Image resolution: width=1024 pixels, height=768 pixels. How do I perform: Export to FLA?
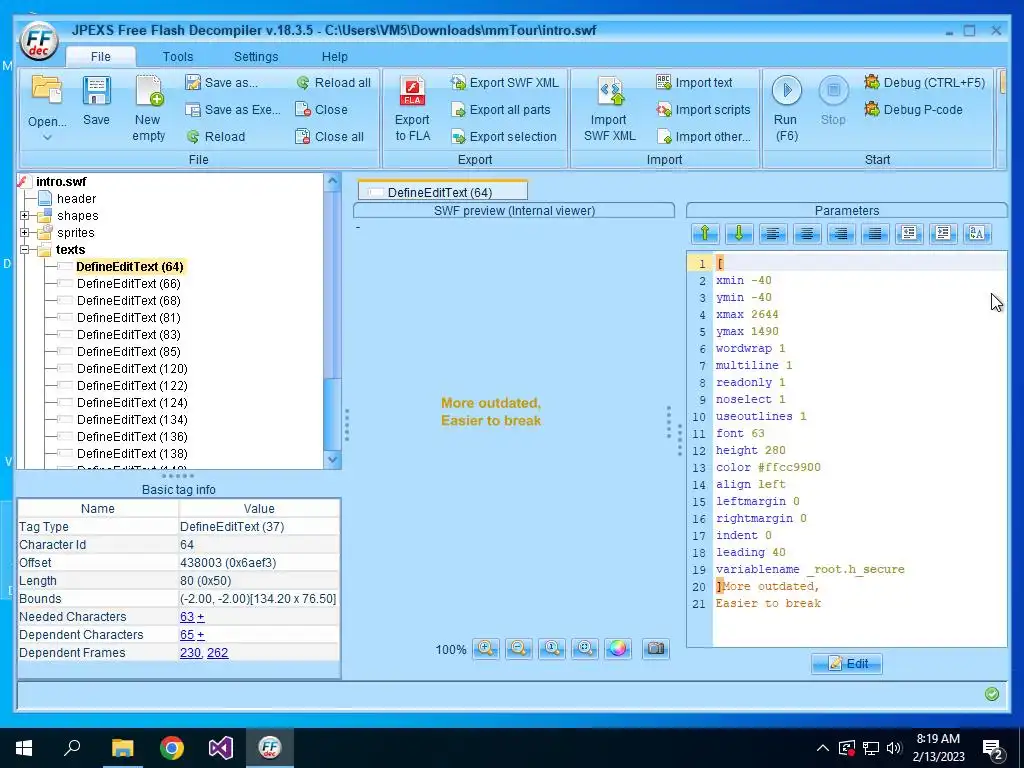pos(413,108)
